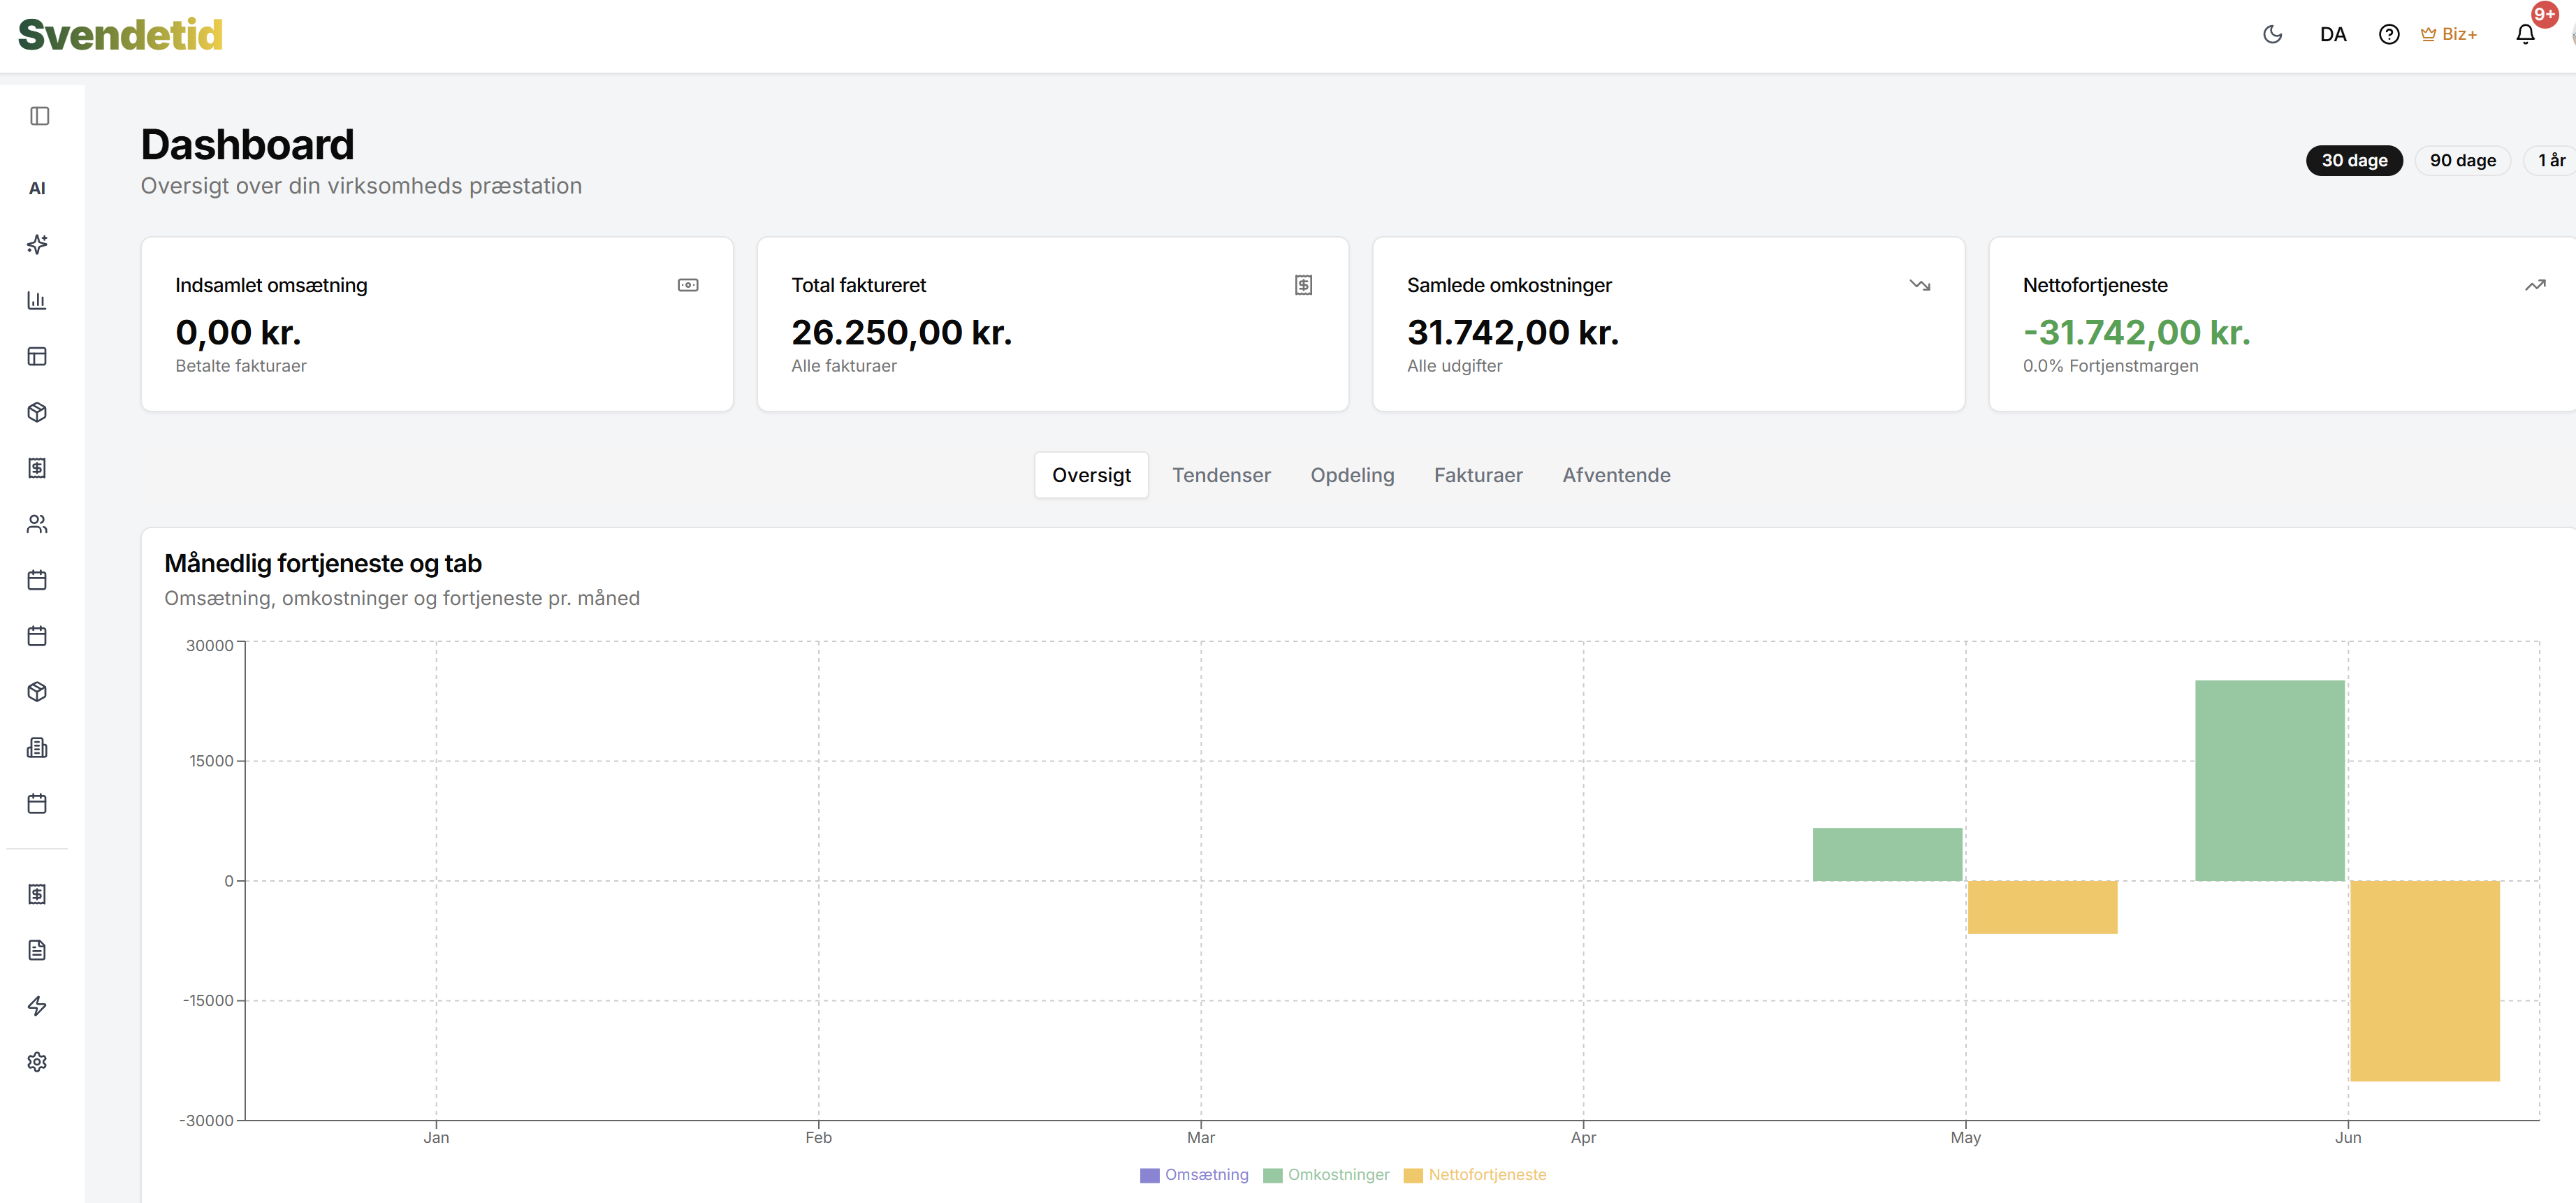Image resolution: width=2576 pixels, height=1203 pixels.
Task: Open the DA language selector
Action: pyautogui.click(x=2332, y=34)
